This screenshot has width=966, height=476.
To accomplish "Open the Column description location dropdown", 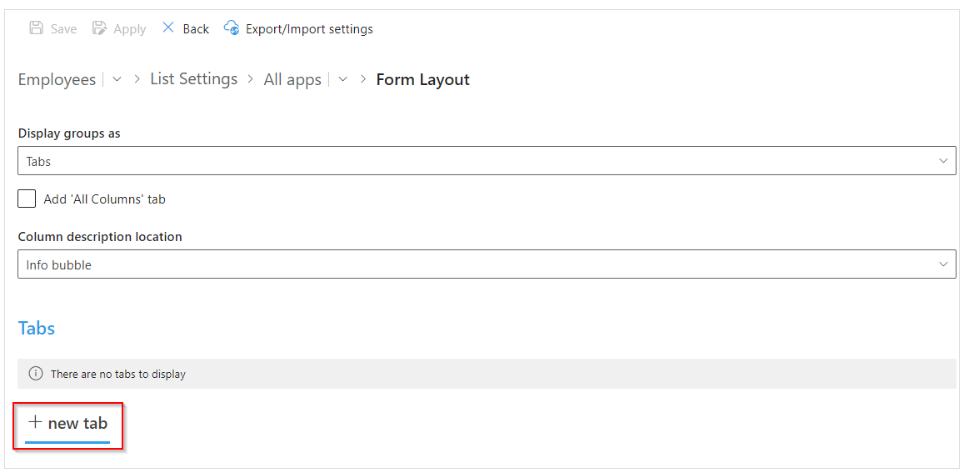I will pos(487,264).
